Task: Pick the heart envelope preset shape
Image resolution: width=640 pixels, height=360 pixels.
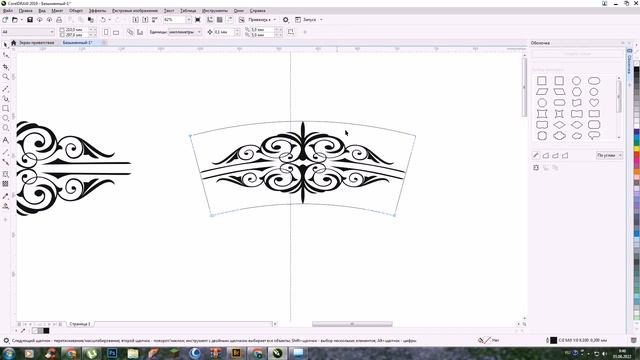Action: tap(594, 102)
